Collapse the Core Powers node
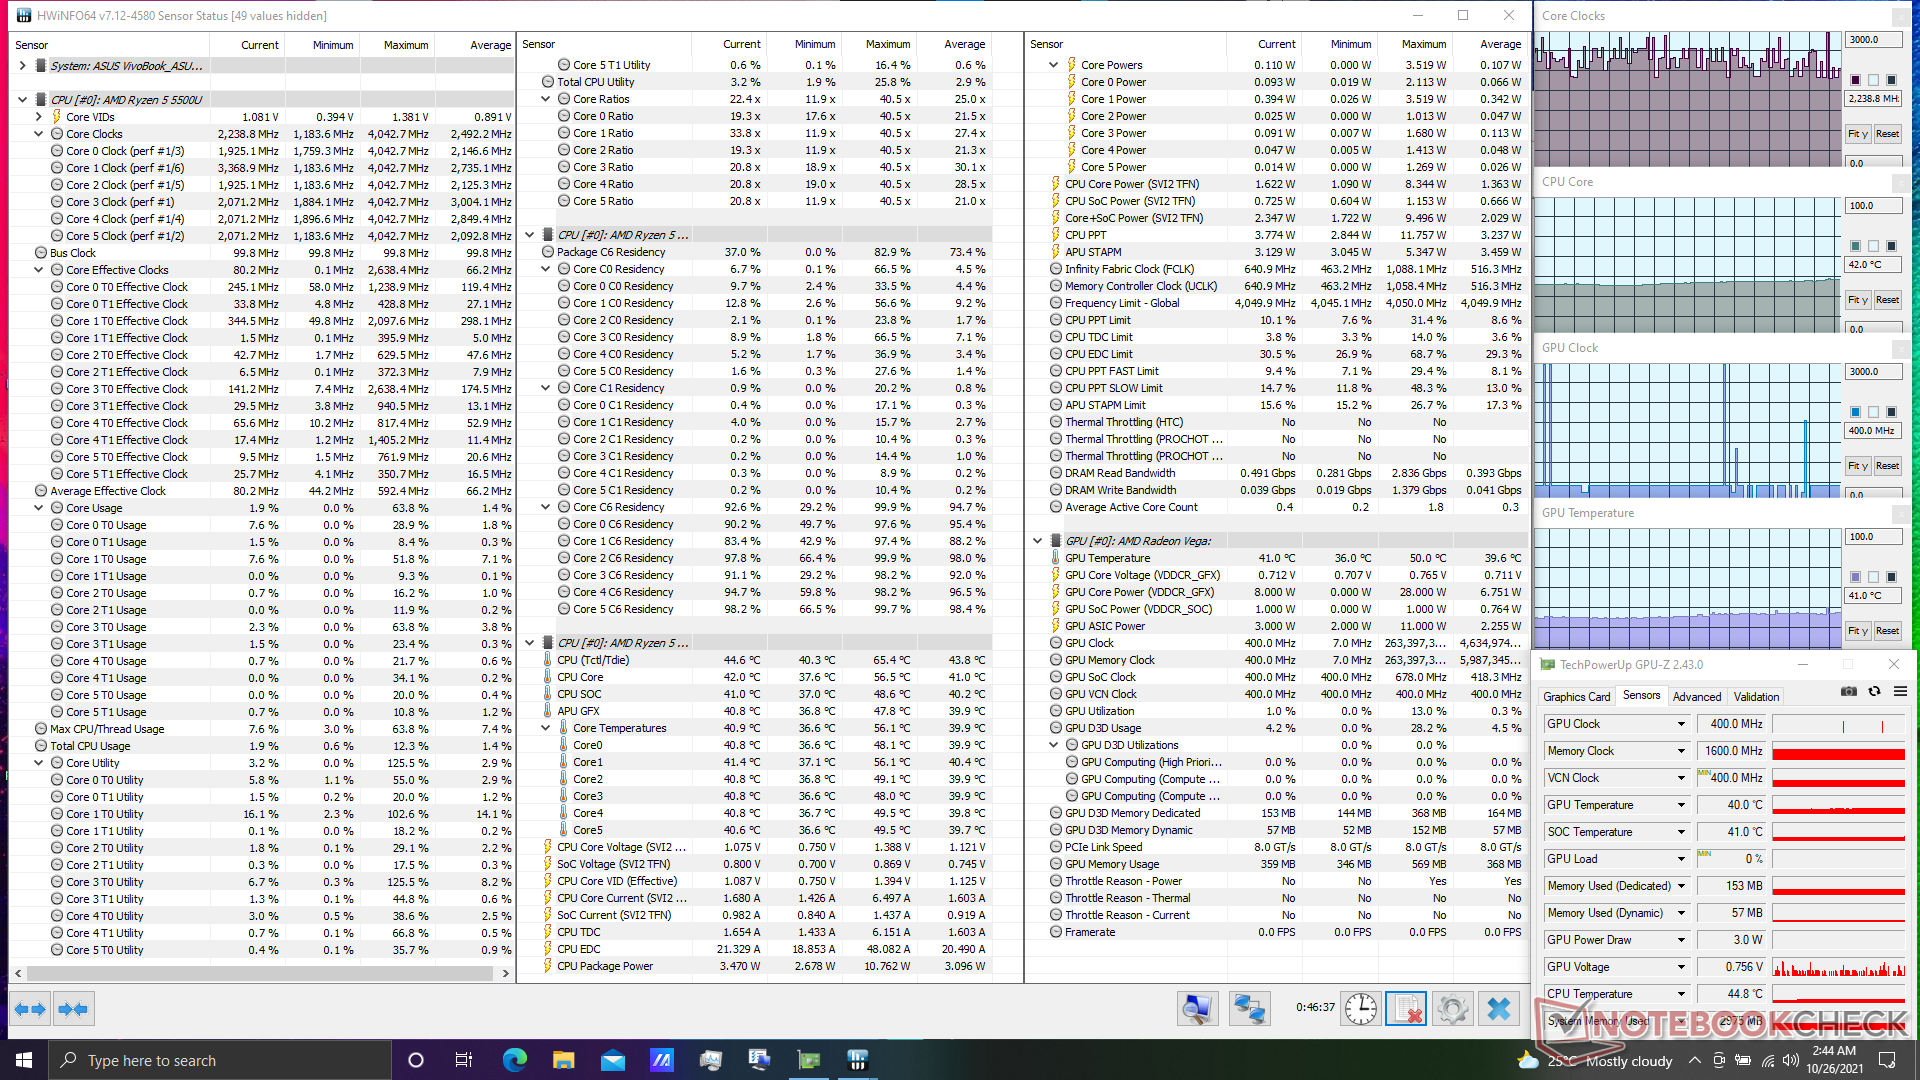Viewport: 1920px width, 1080px height. [x=1054, y=65]
